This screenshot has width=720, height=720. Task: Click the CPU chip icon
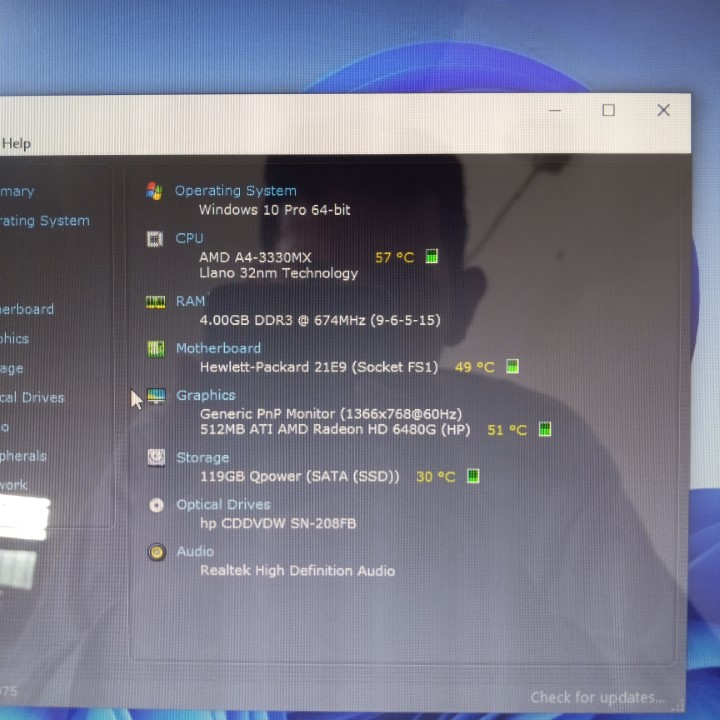click(154, 239)
